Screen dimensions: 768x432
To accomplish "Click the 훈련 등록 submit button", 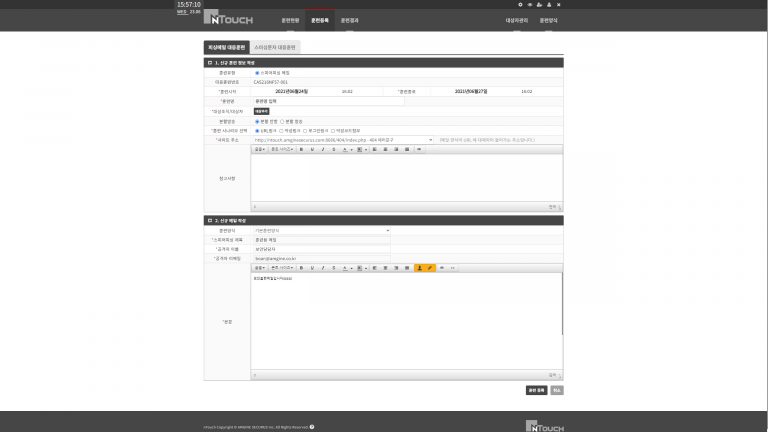I will point(536,390).
